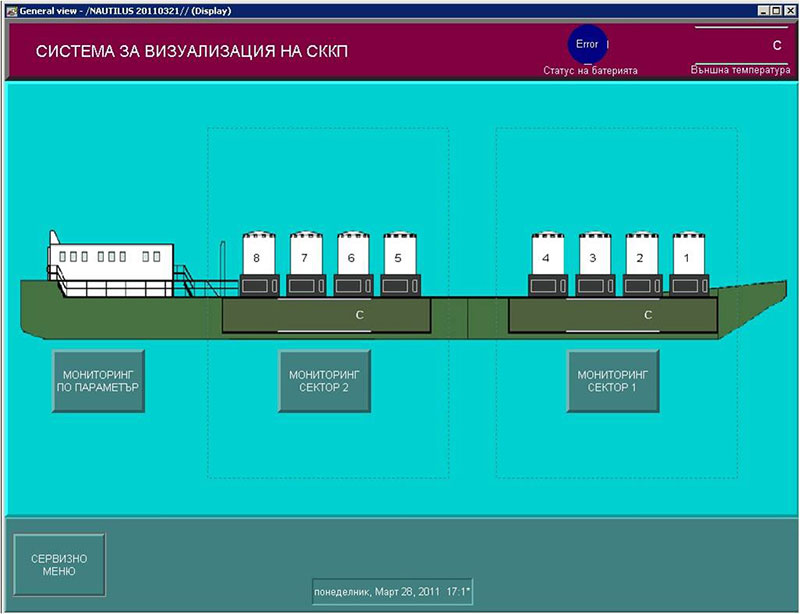
Task: Click container tank number 2
Action: point(640,257)
